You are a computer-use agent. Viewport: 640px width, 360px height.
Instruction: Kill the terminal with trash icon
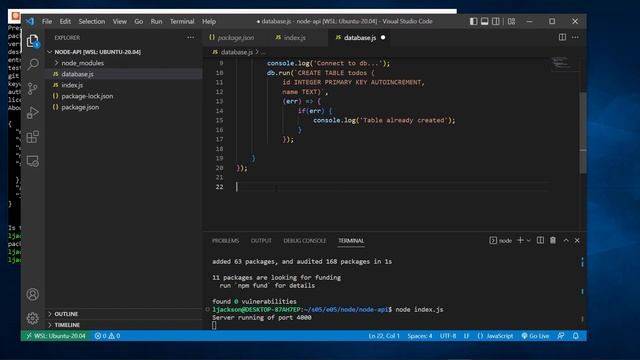[553, 240]
